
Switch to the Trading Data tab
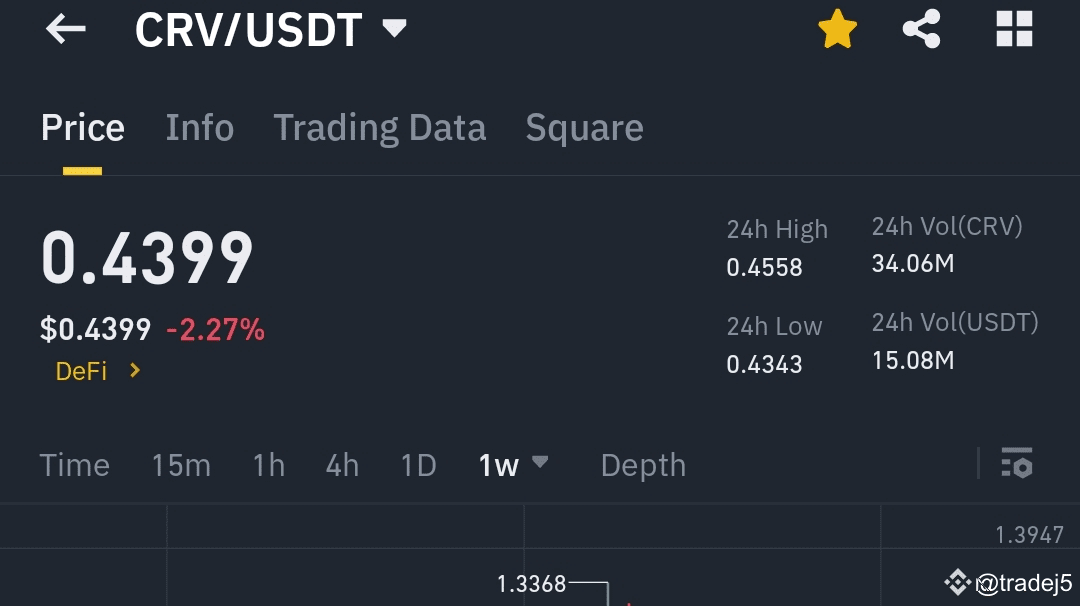click(x=380, y=129)
